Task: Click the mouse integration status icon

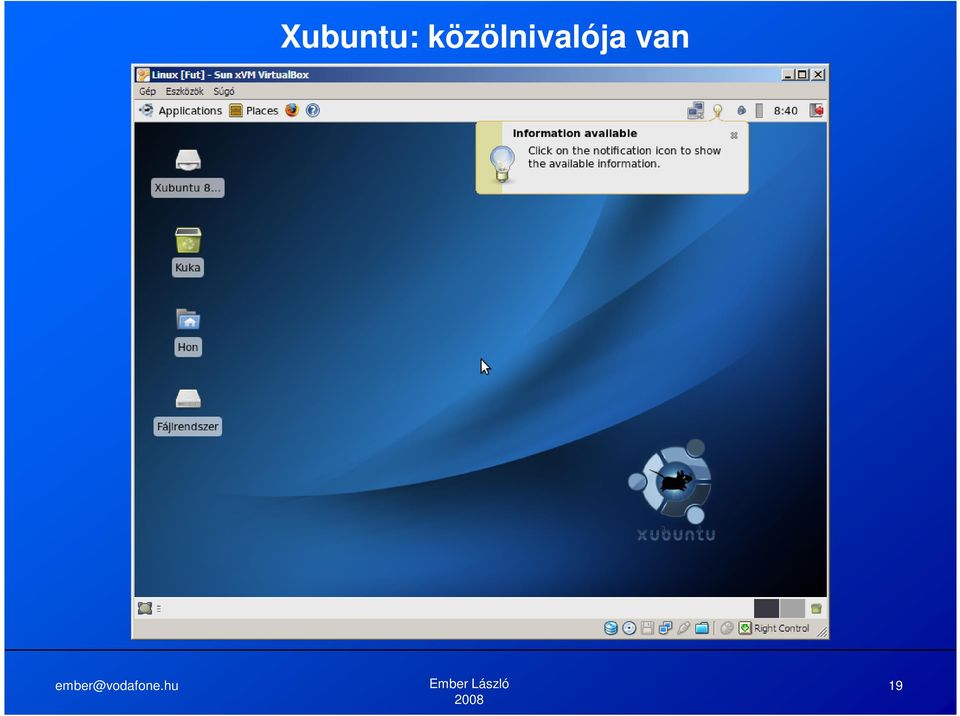Action: point(727,628)
